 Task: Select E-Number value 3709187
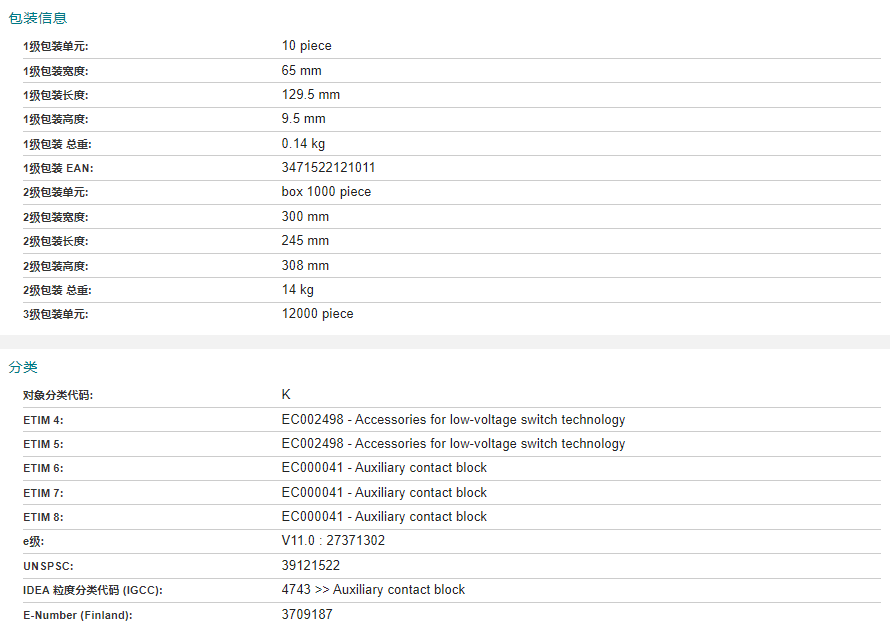[307, 615]
